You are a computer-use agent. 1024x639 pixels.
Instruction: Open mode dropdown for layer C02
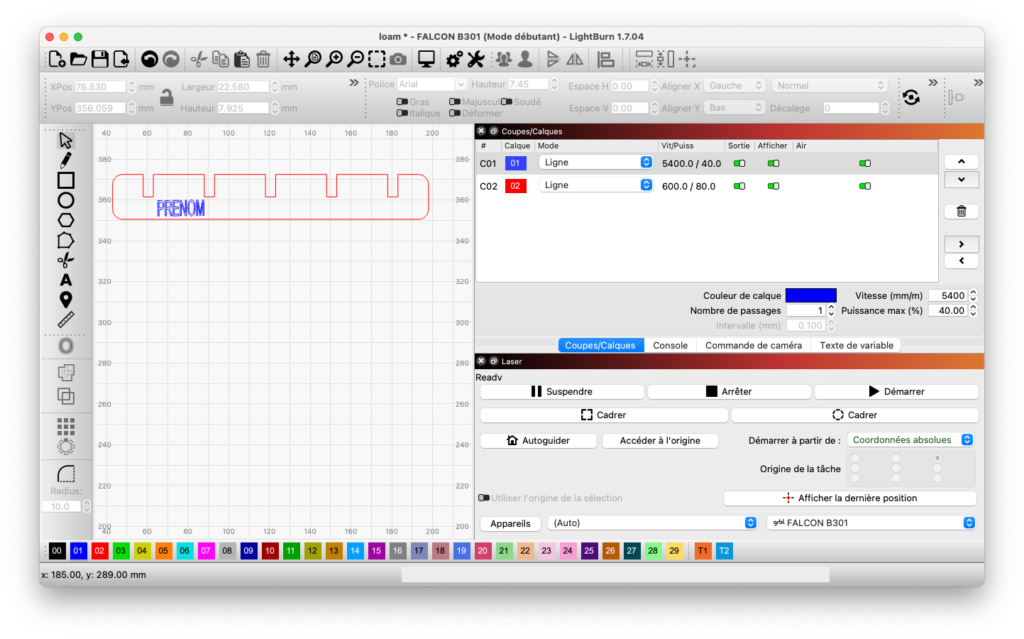pos(595,185)
